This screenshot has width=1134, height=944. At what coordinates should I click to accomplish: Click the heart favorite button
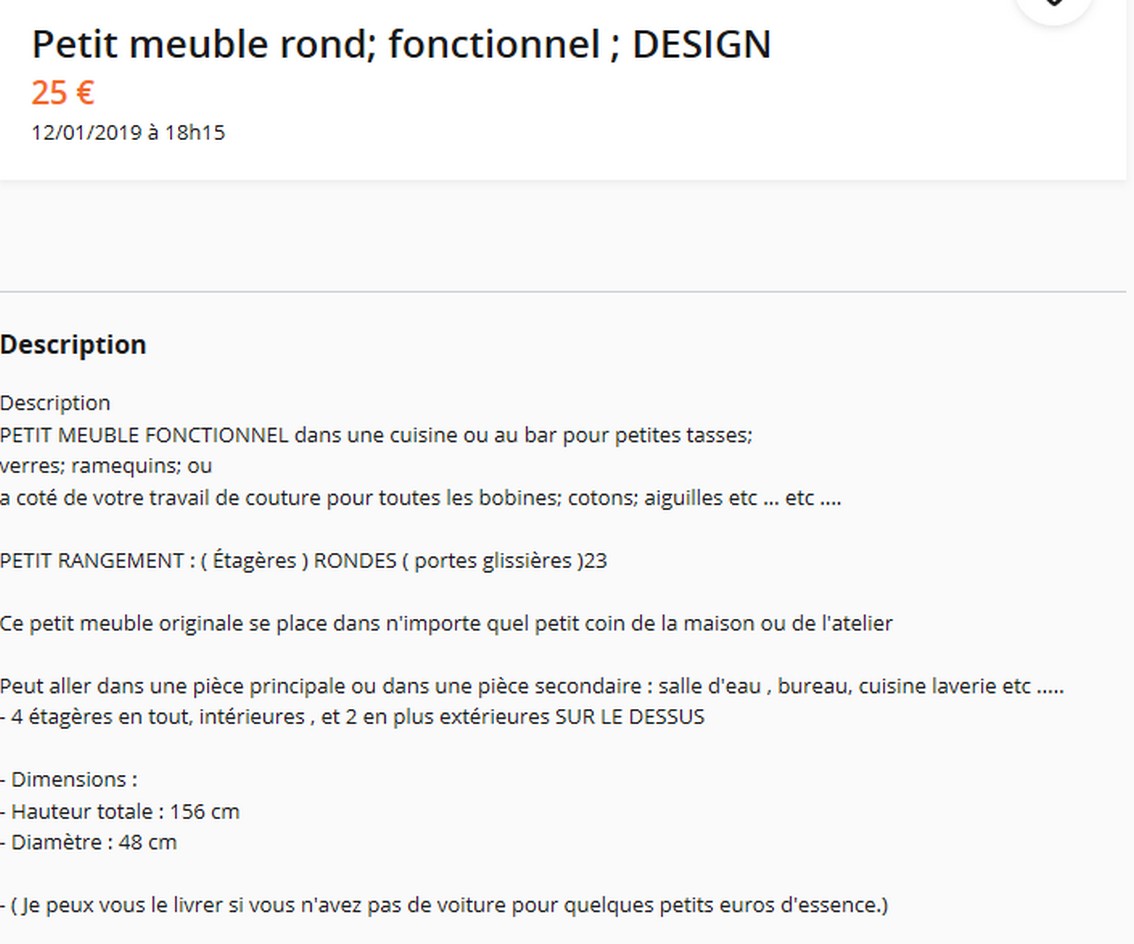click(x=1053, y=6)
